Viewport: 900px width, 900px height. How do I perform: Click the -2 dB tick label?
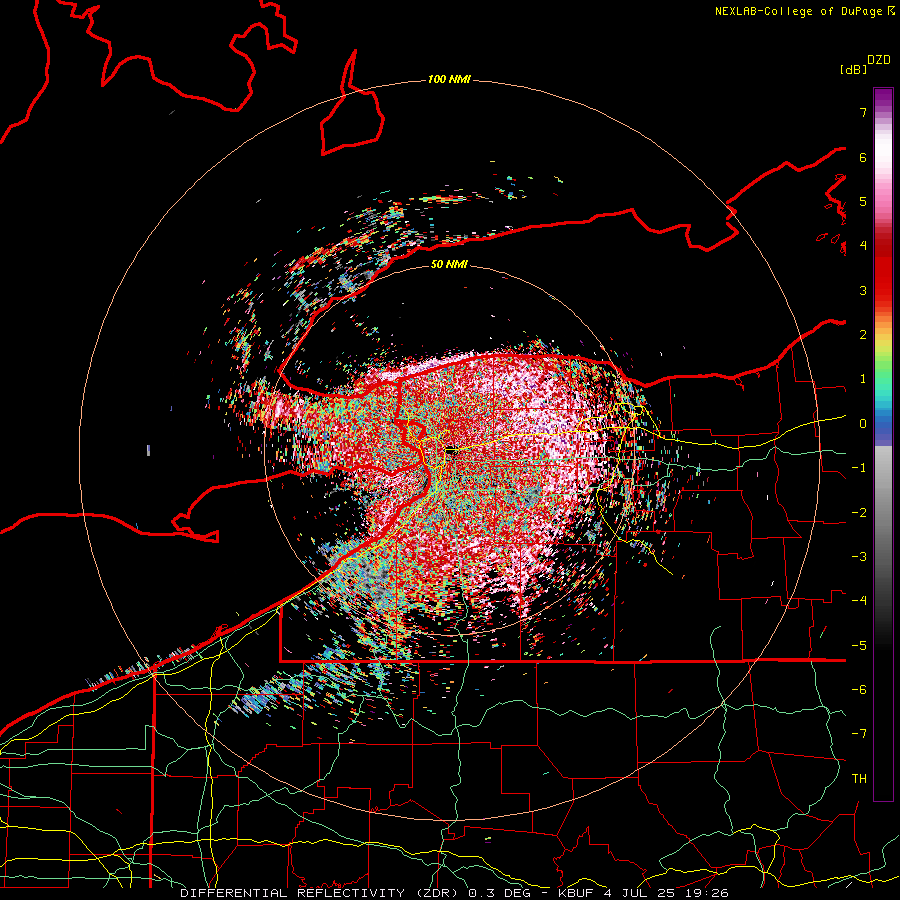click(859, 512)
